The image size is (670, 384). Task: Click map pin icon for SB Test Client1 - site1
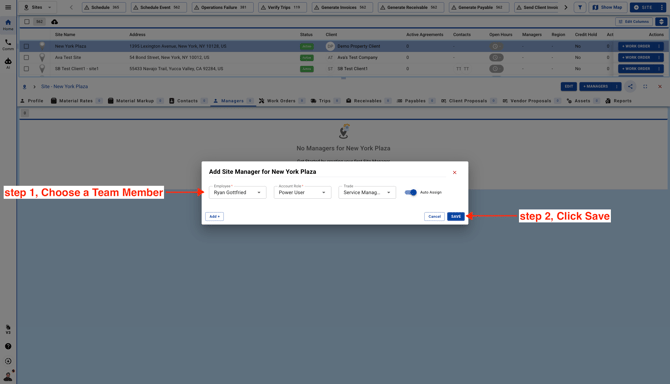(x=42, y=68)
